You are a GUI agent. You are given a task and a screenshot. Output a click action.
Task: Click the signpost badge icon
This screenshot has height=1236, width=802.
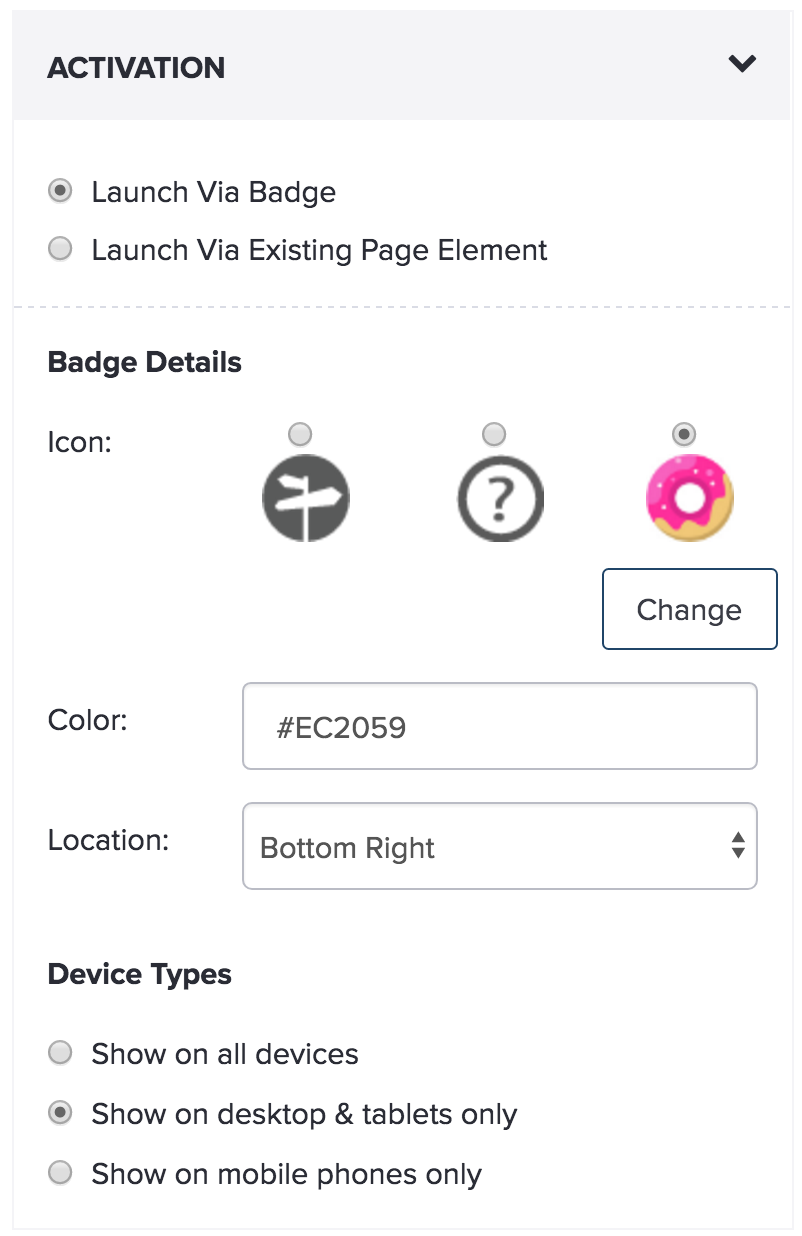point(306,497)
